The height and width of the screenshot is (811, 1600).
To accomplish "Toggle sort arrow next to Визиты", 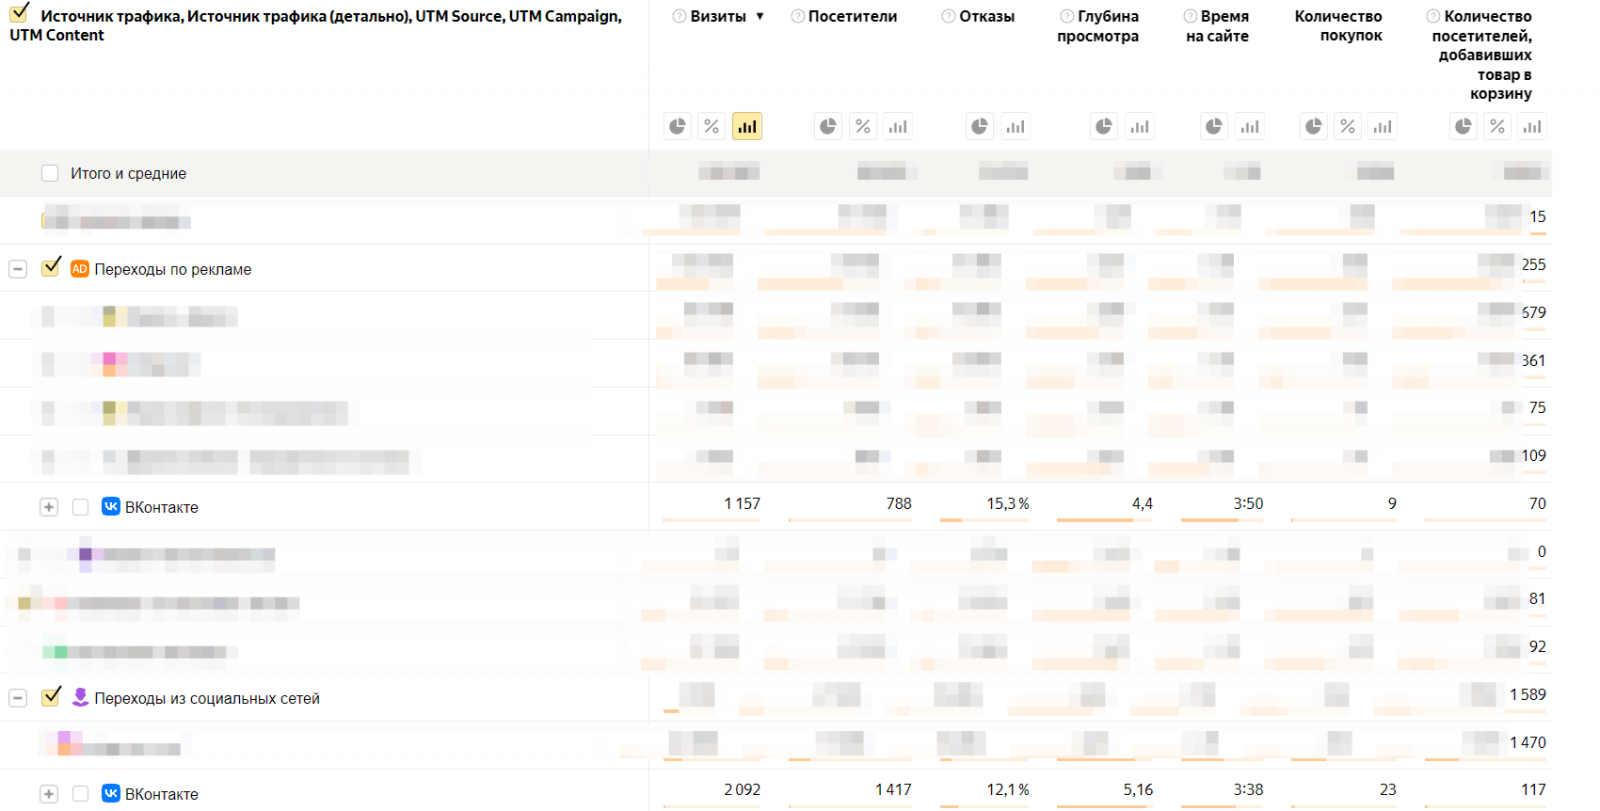I will pyautogui.click(x=760, y=17).
